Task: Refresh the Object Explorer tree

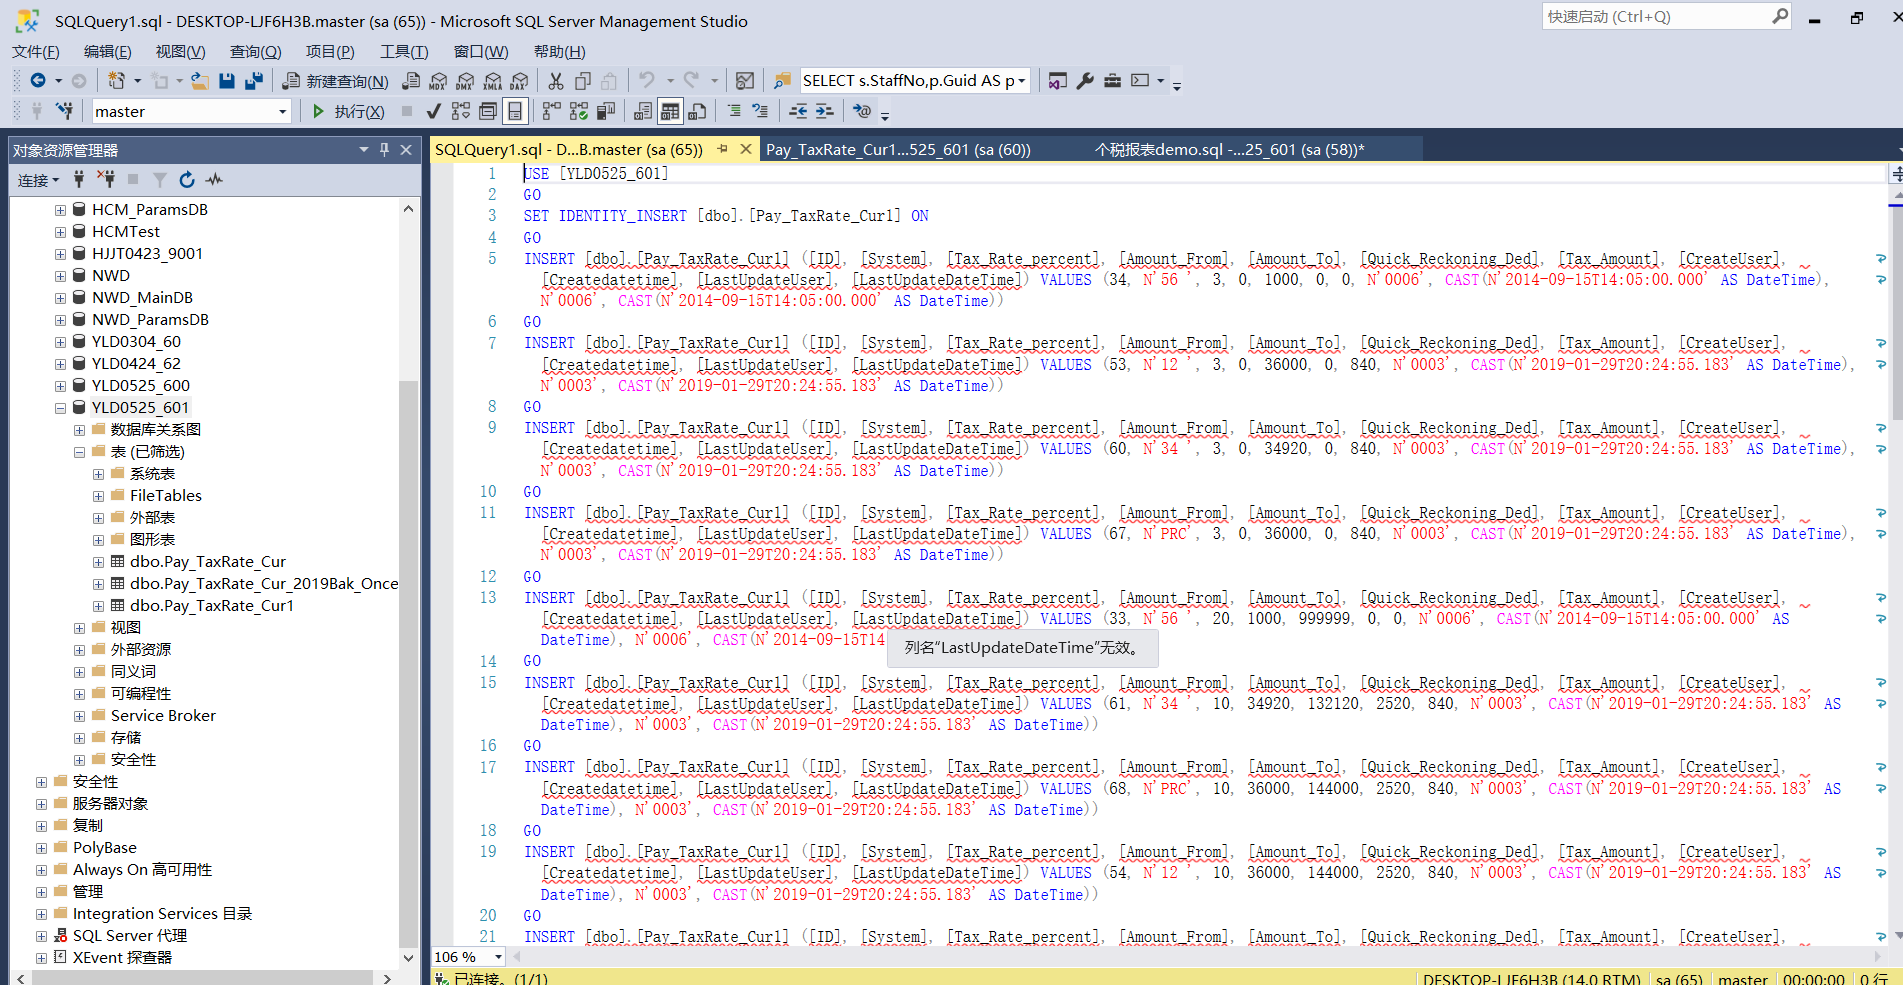Action: click(187, 180)
